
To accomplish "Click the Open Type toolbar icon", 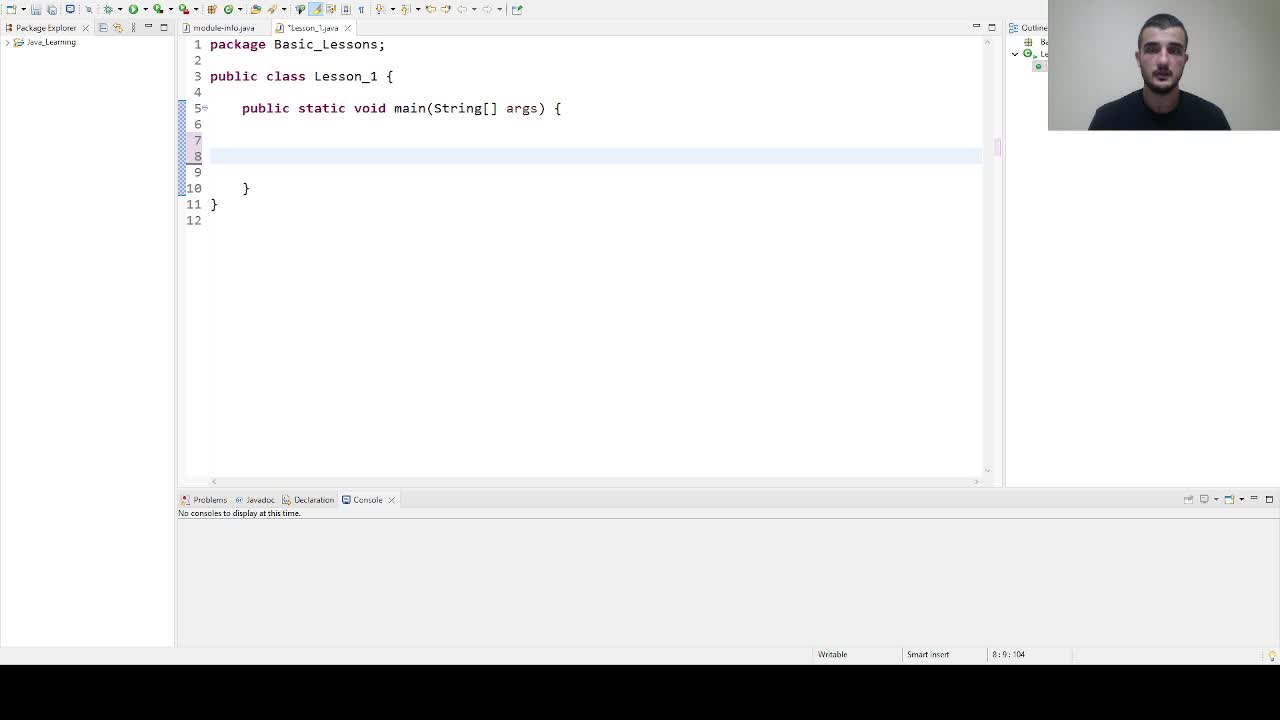I will tap(256, 9).
